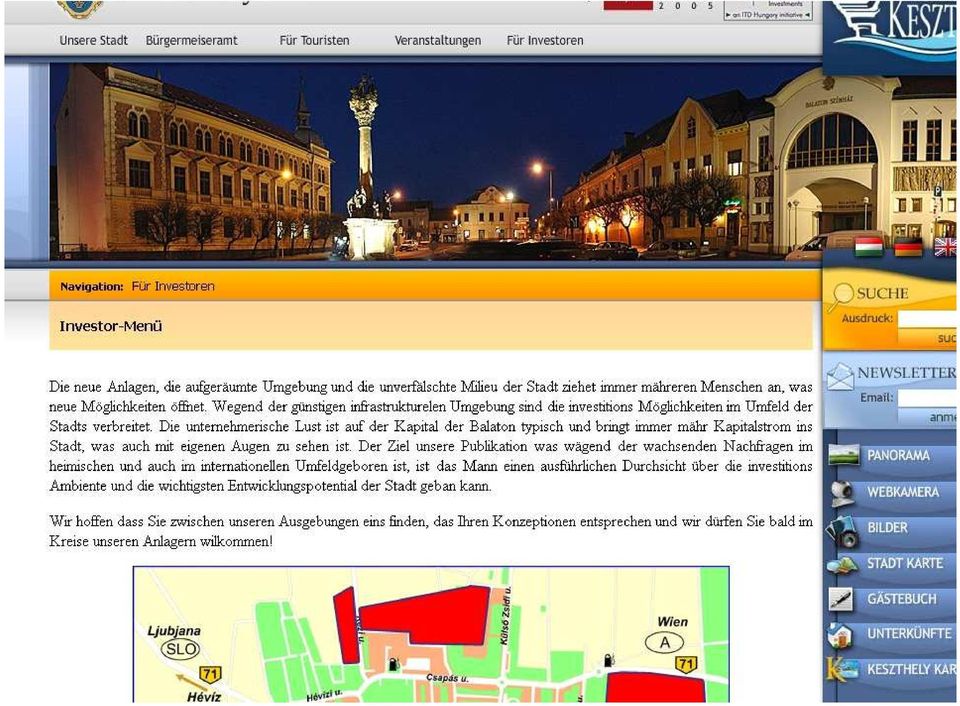The height and width of the screenshot is (706, 960).
Task: Click the A country oval on map
Action: (665, 642)
